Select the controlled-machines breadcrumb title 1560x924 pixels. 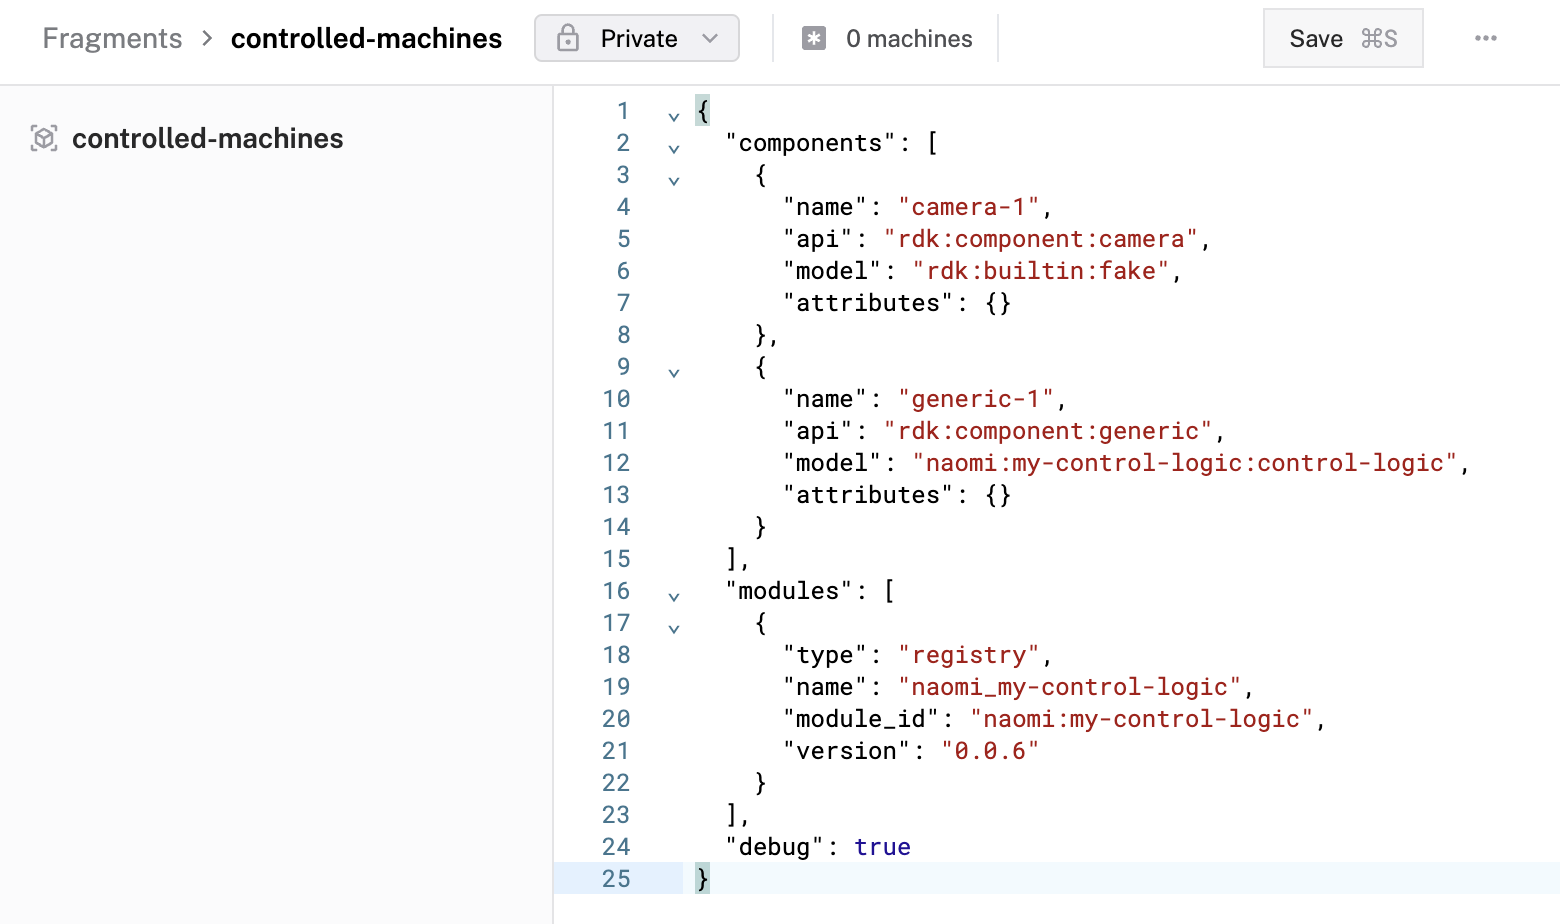366,38
